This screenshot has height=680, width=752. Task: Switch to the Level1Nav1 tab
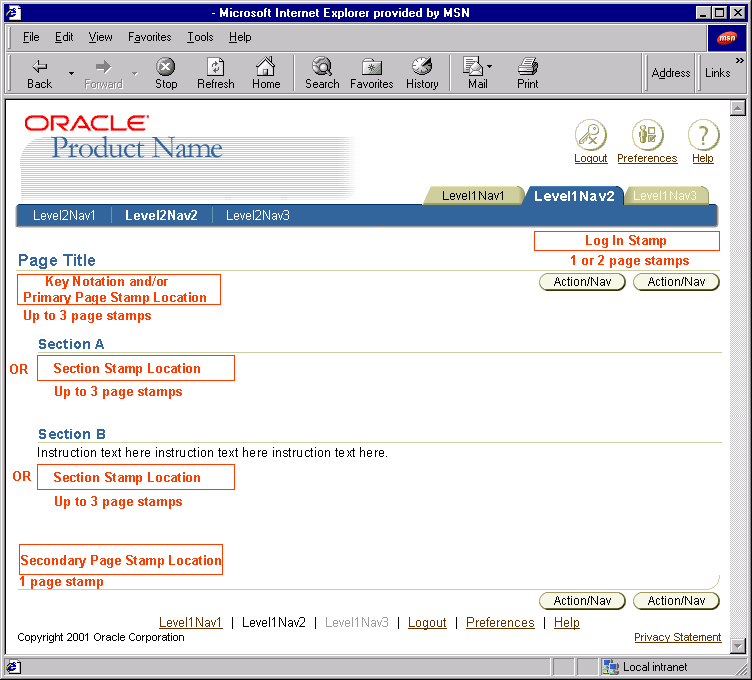pos(473,196)
